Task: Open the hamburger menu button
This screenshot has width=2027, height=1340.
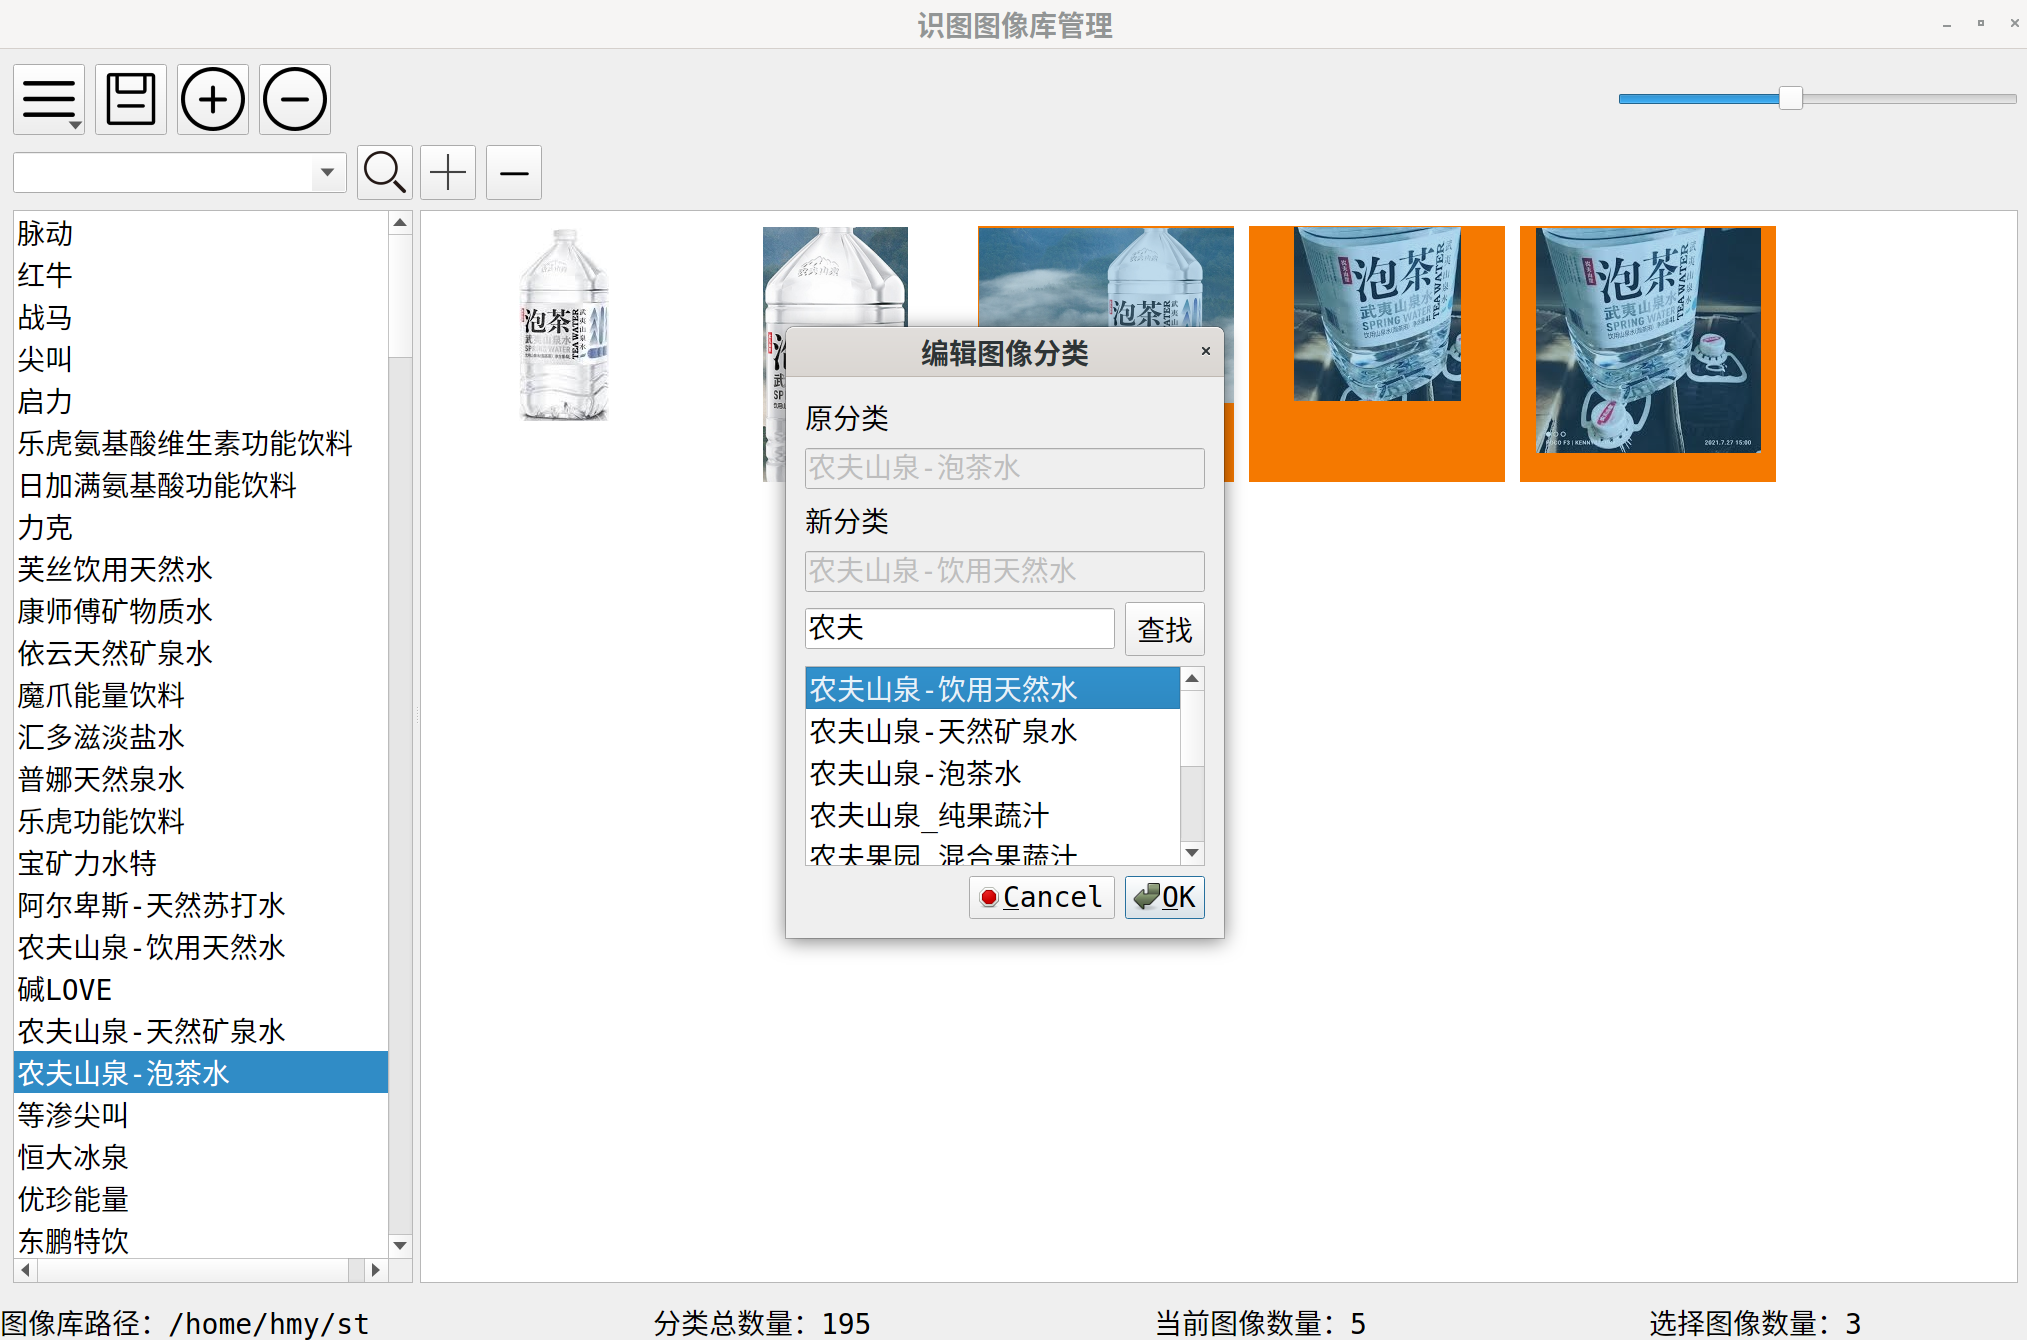Action: 49,99
